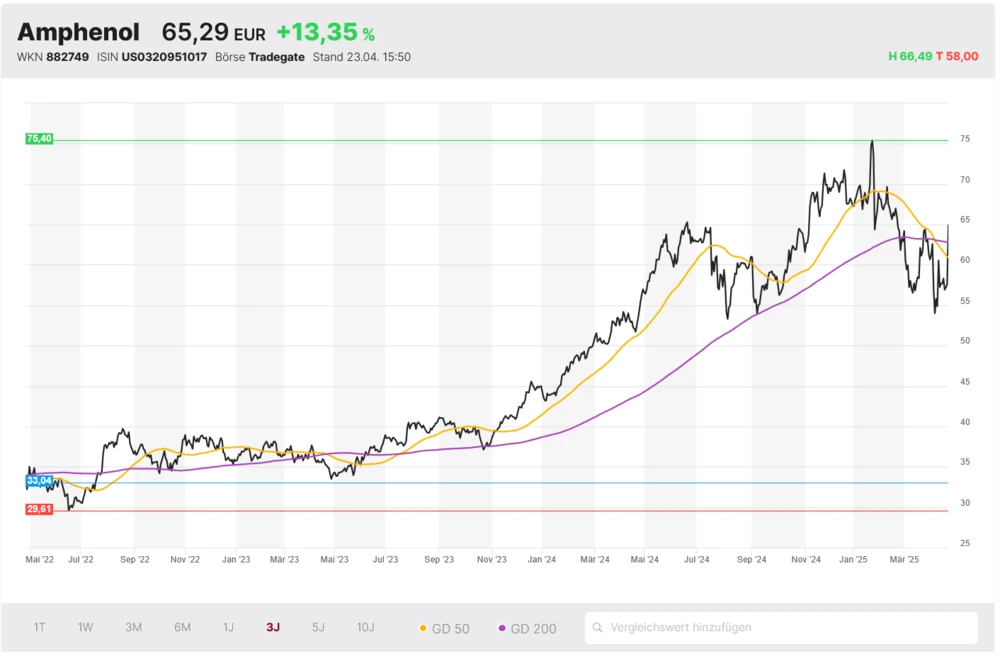Toggle the GD 50 moving average line
Screen dimensions: 1000x656
pyautogui.click(x=445, y=628)
